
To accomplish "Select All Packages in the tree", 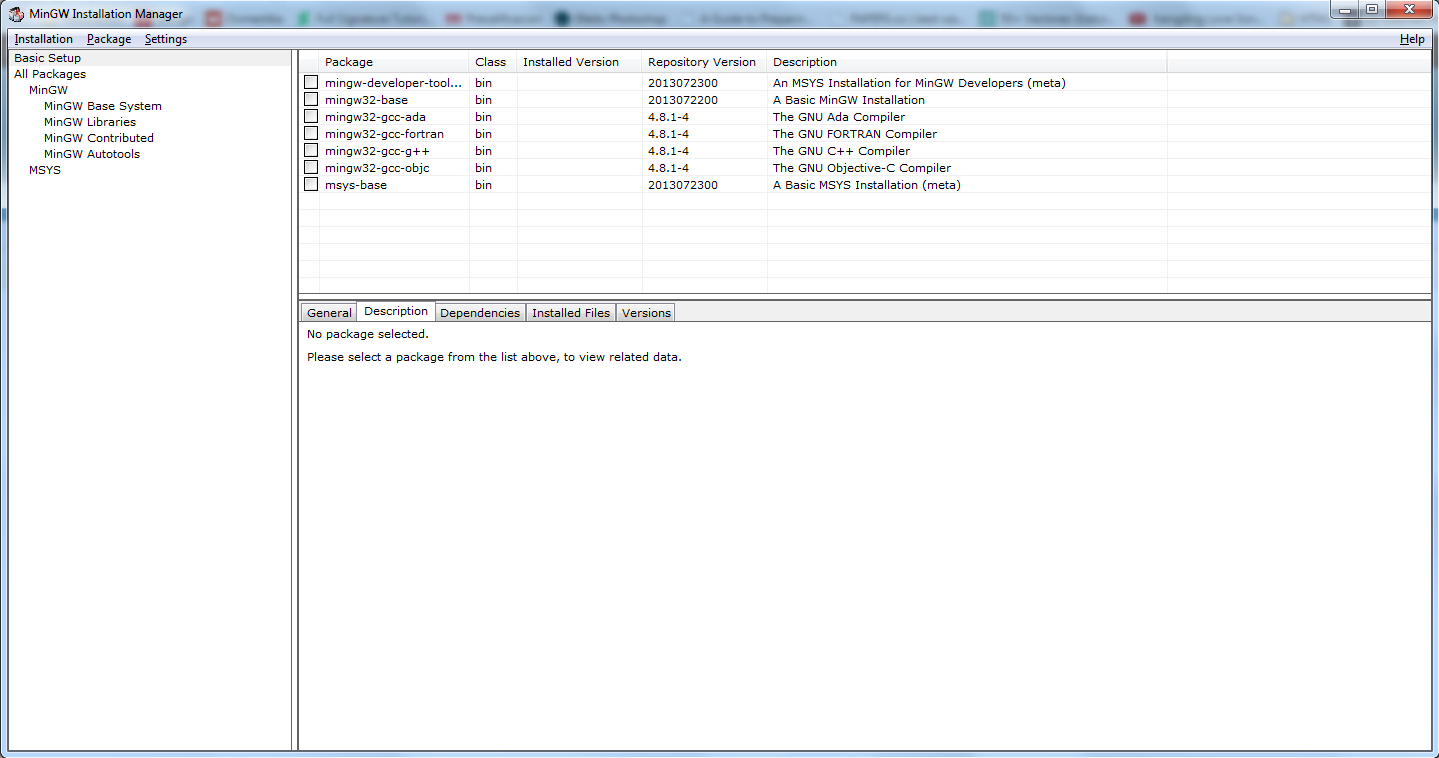I will (50, 74).
